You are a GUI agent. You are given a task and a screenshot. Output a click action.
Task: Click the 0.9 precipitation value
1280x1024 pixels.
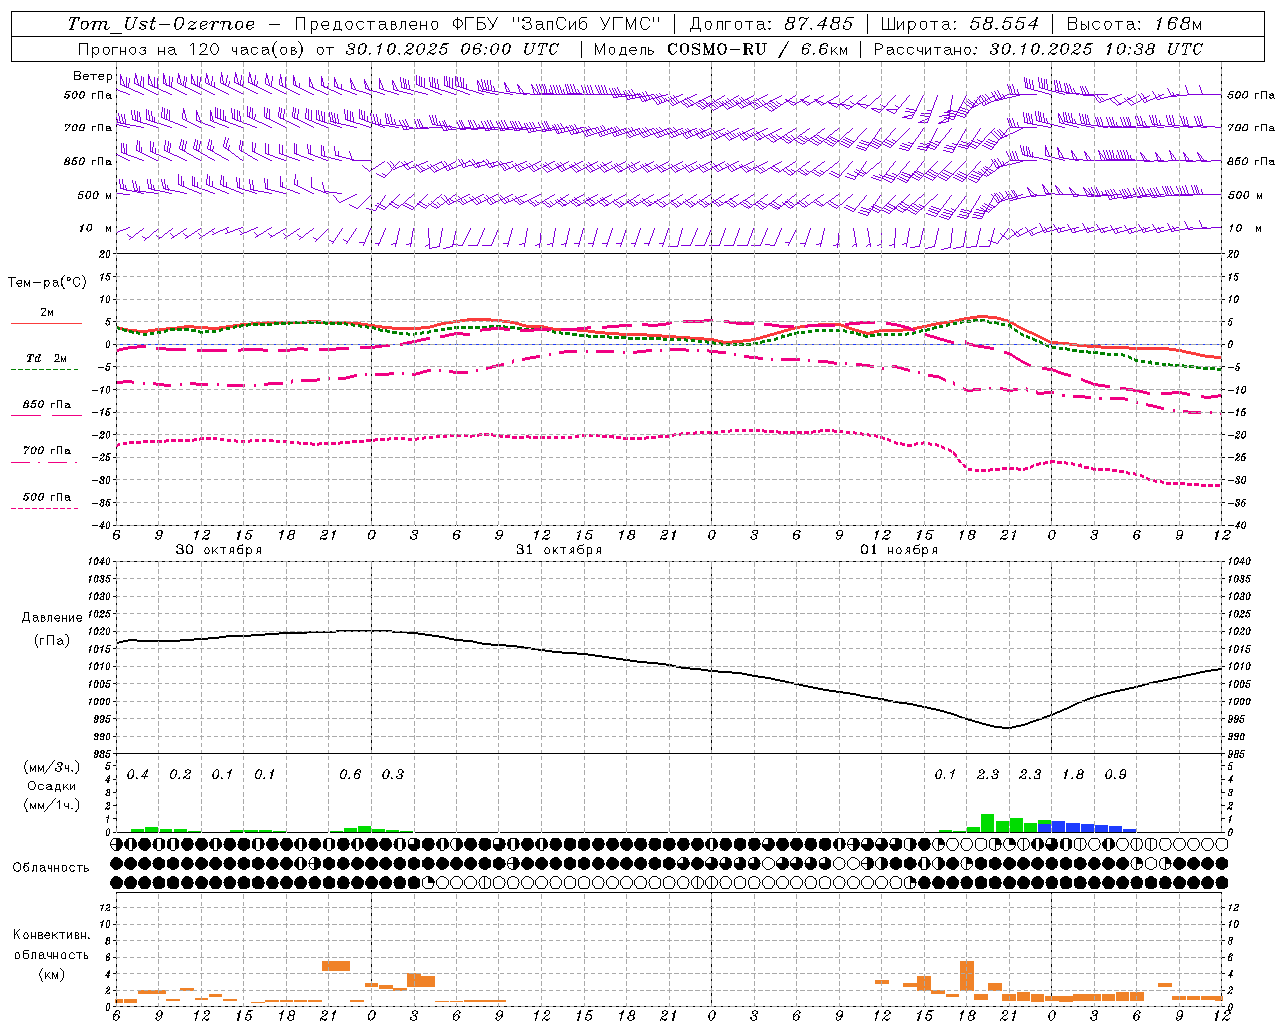(1115, 775)
